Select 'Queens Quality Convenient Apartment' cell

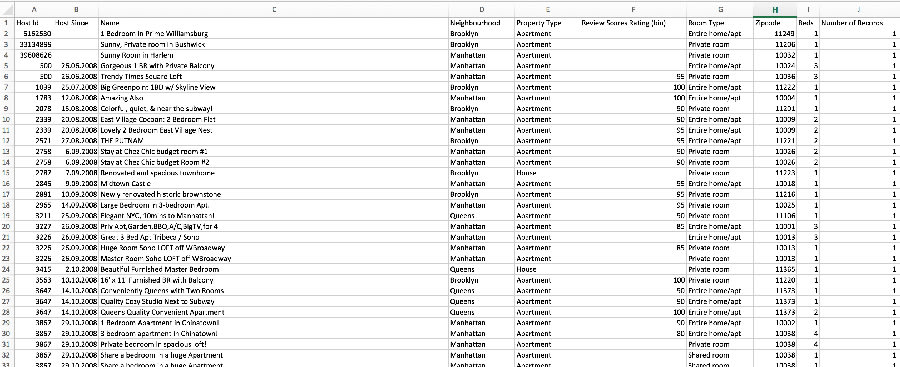click(x=274, y=312)
